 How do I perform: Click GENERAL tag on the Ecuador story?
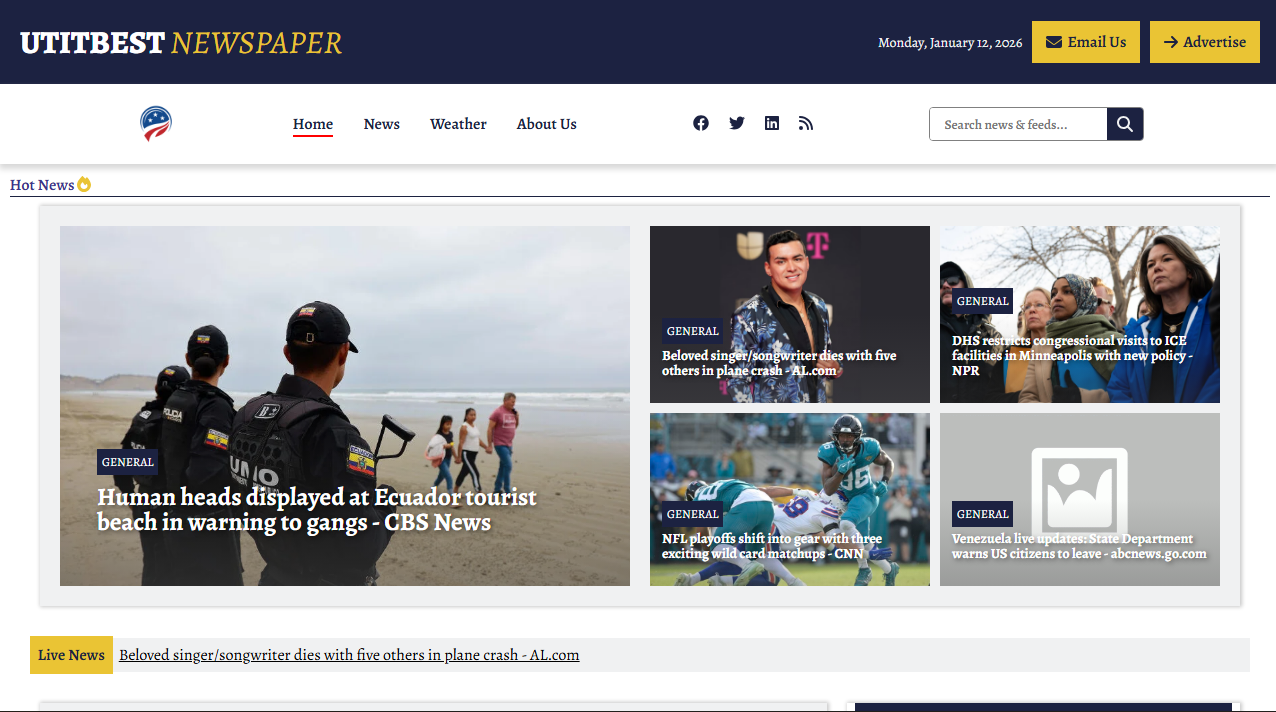128,462
